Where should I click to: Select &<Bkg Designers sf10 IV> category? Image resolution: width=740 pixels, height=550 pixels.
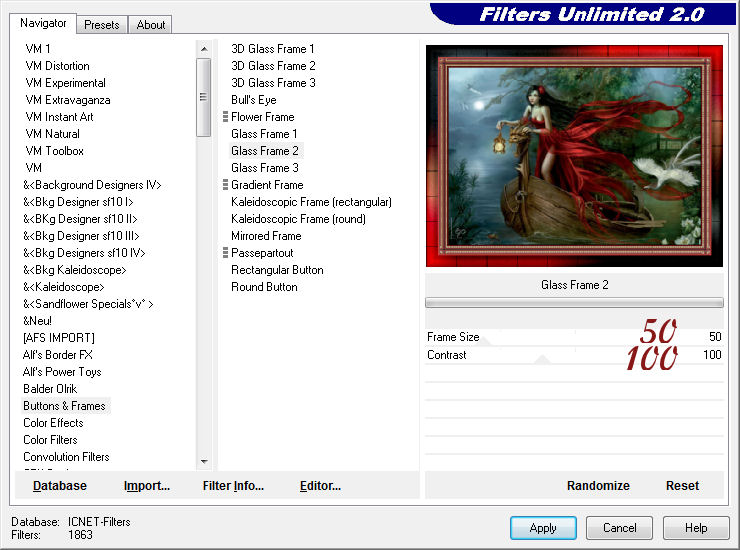coord(84,253)
